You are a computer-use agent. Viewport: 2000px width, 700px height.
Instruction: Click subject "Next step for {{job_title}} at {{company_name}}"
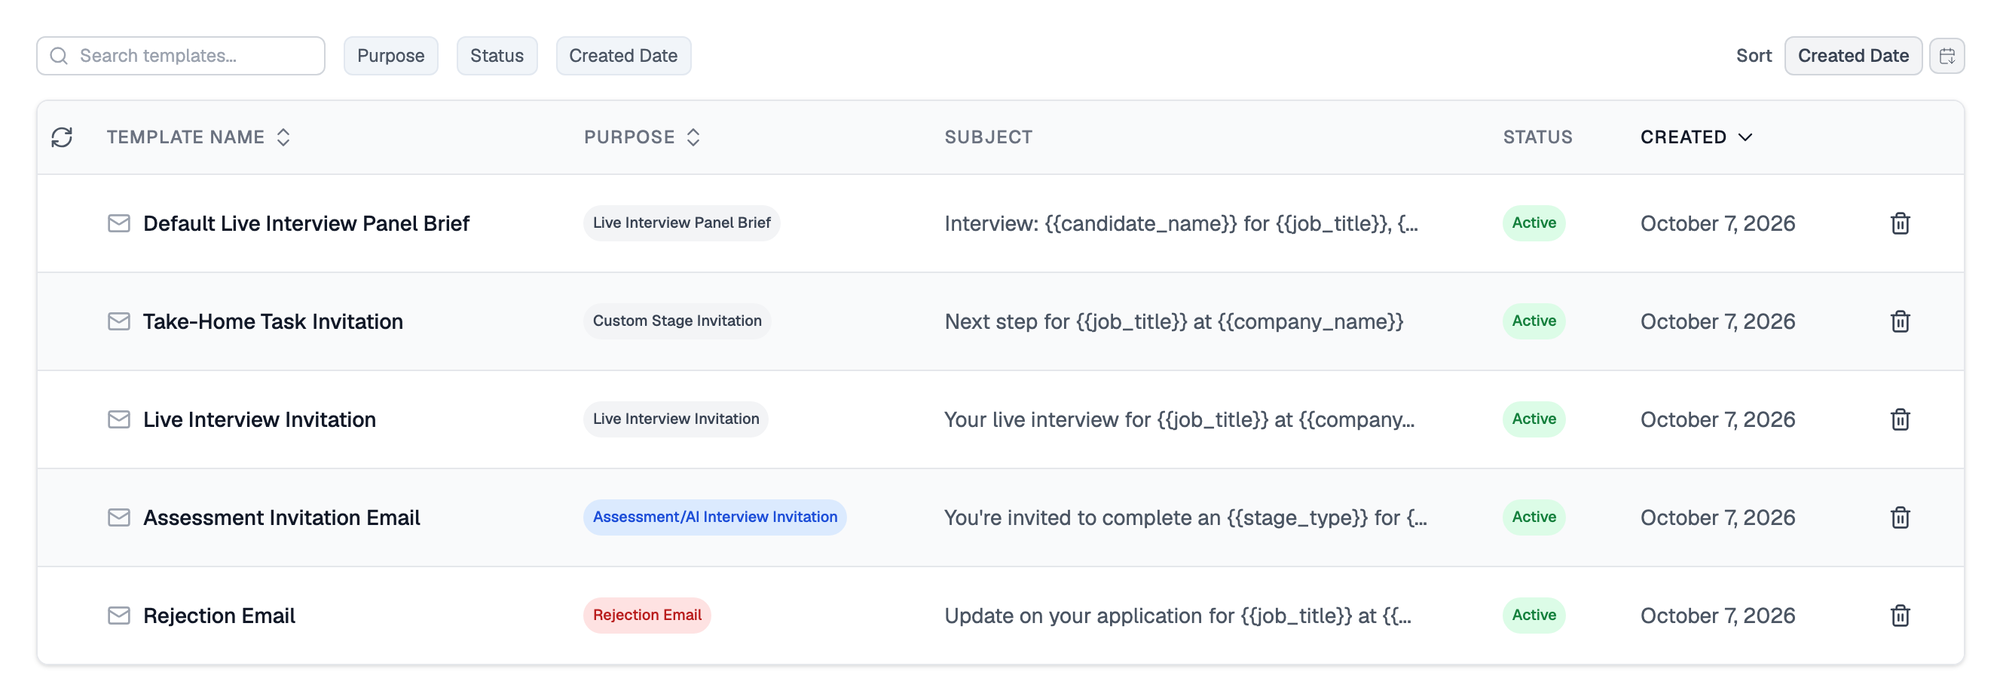point(1174,321)
